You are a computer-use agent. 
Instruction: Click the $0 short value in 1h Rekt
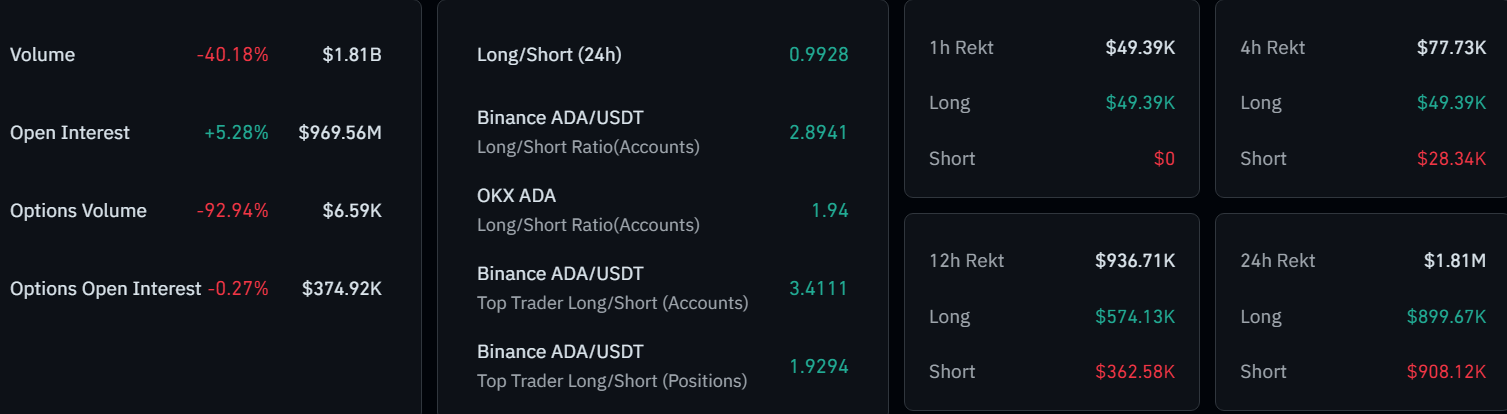coord(1163,159)
